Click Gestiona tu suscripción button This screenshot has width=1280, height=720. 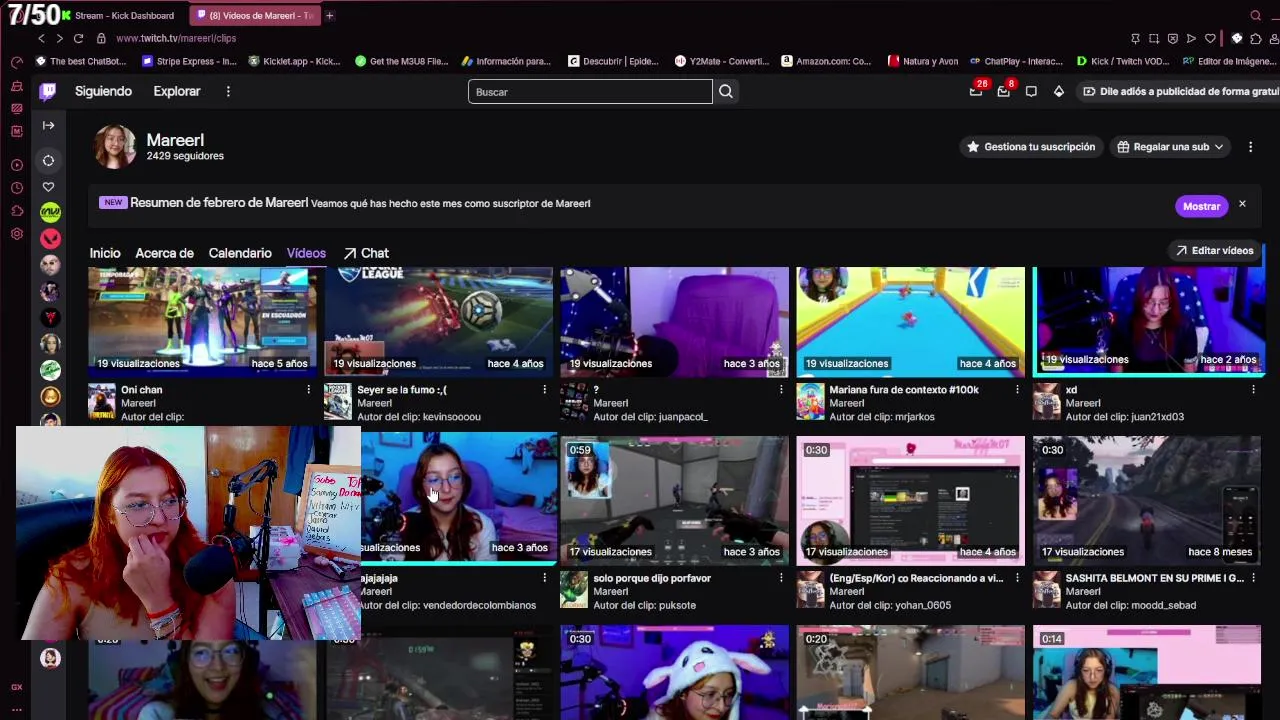[1031, 147]
